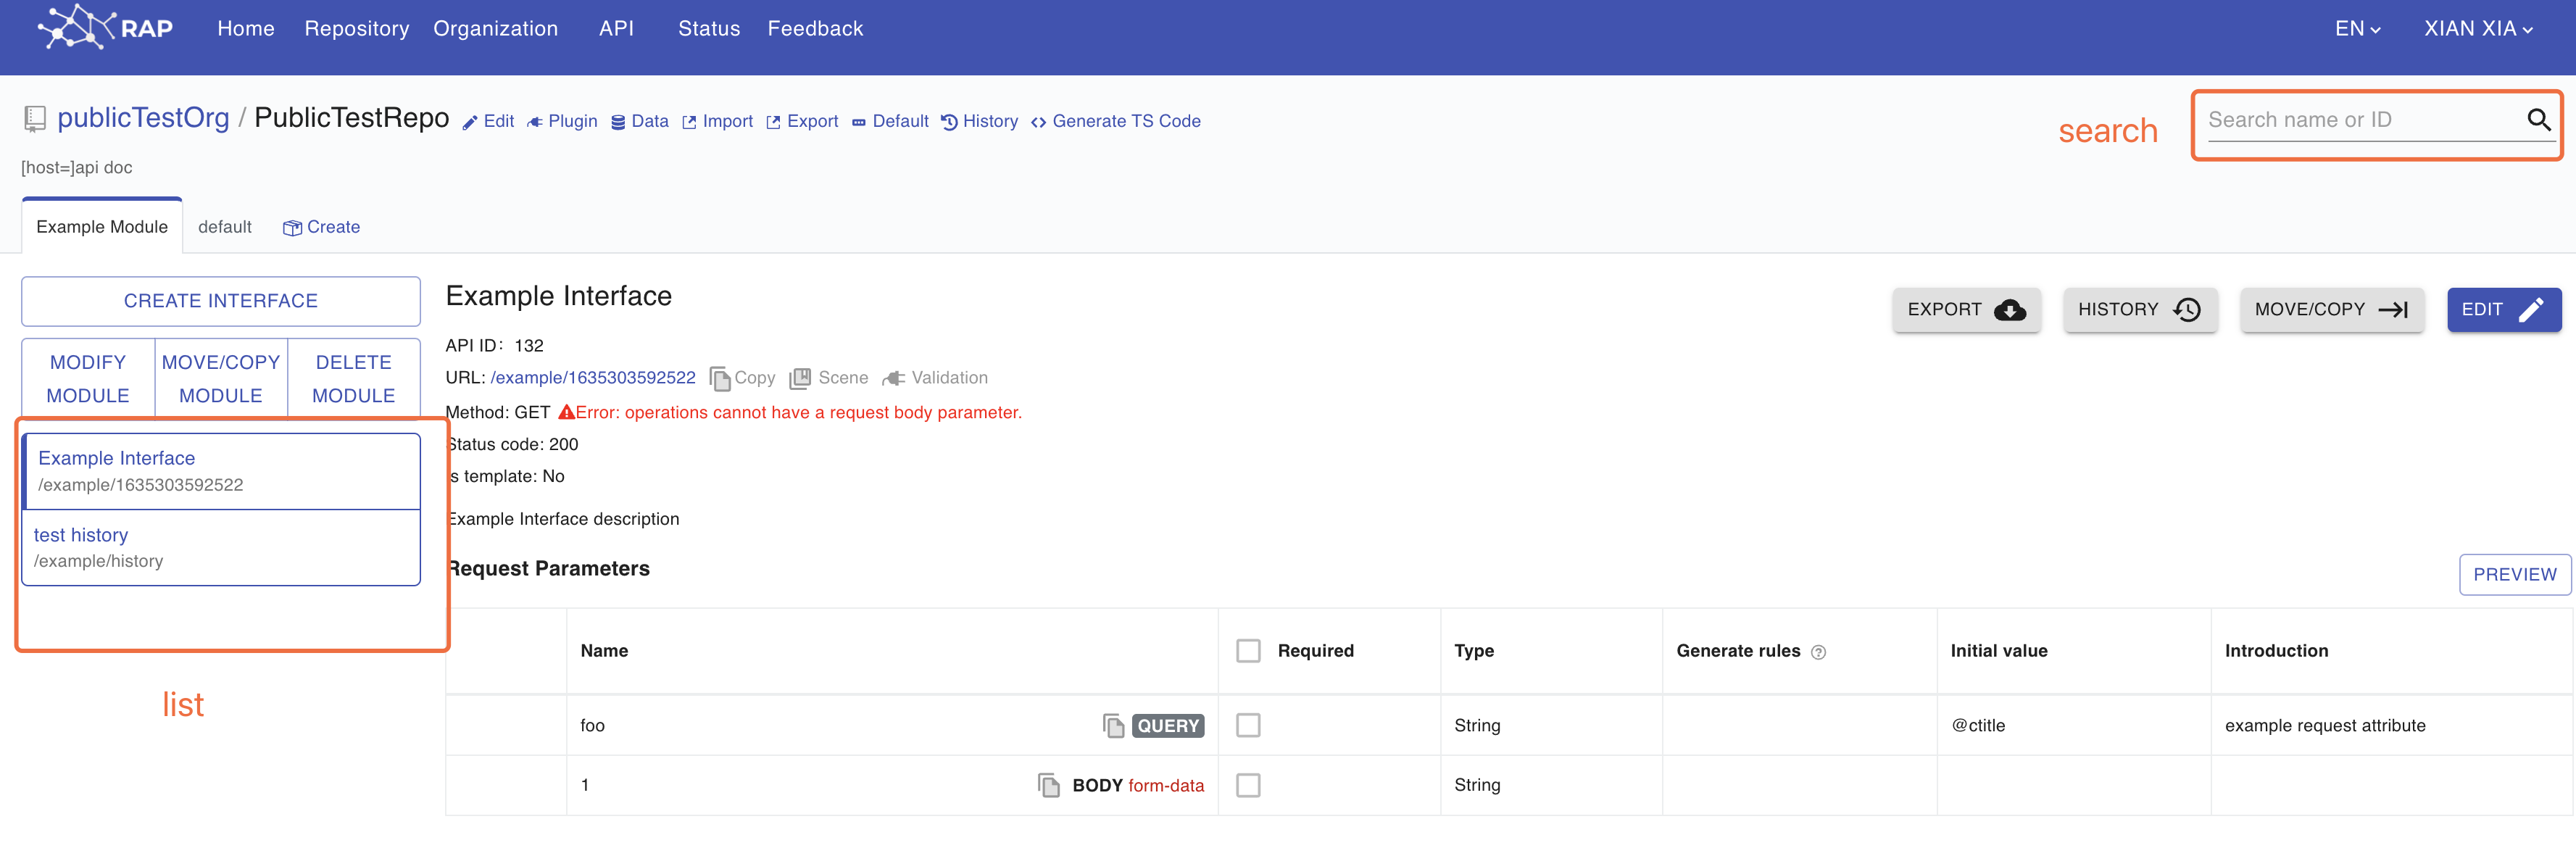This screenshot has height=848, width=2576.
Task: Click the Validation plug icon
Action: tap(893, 378)
